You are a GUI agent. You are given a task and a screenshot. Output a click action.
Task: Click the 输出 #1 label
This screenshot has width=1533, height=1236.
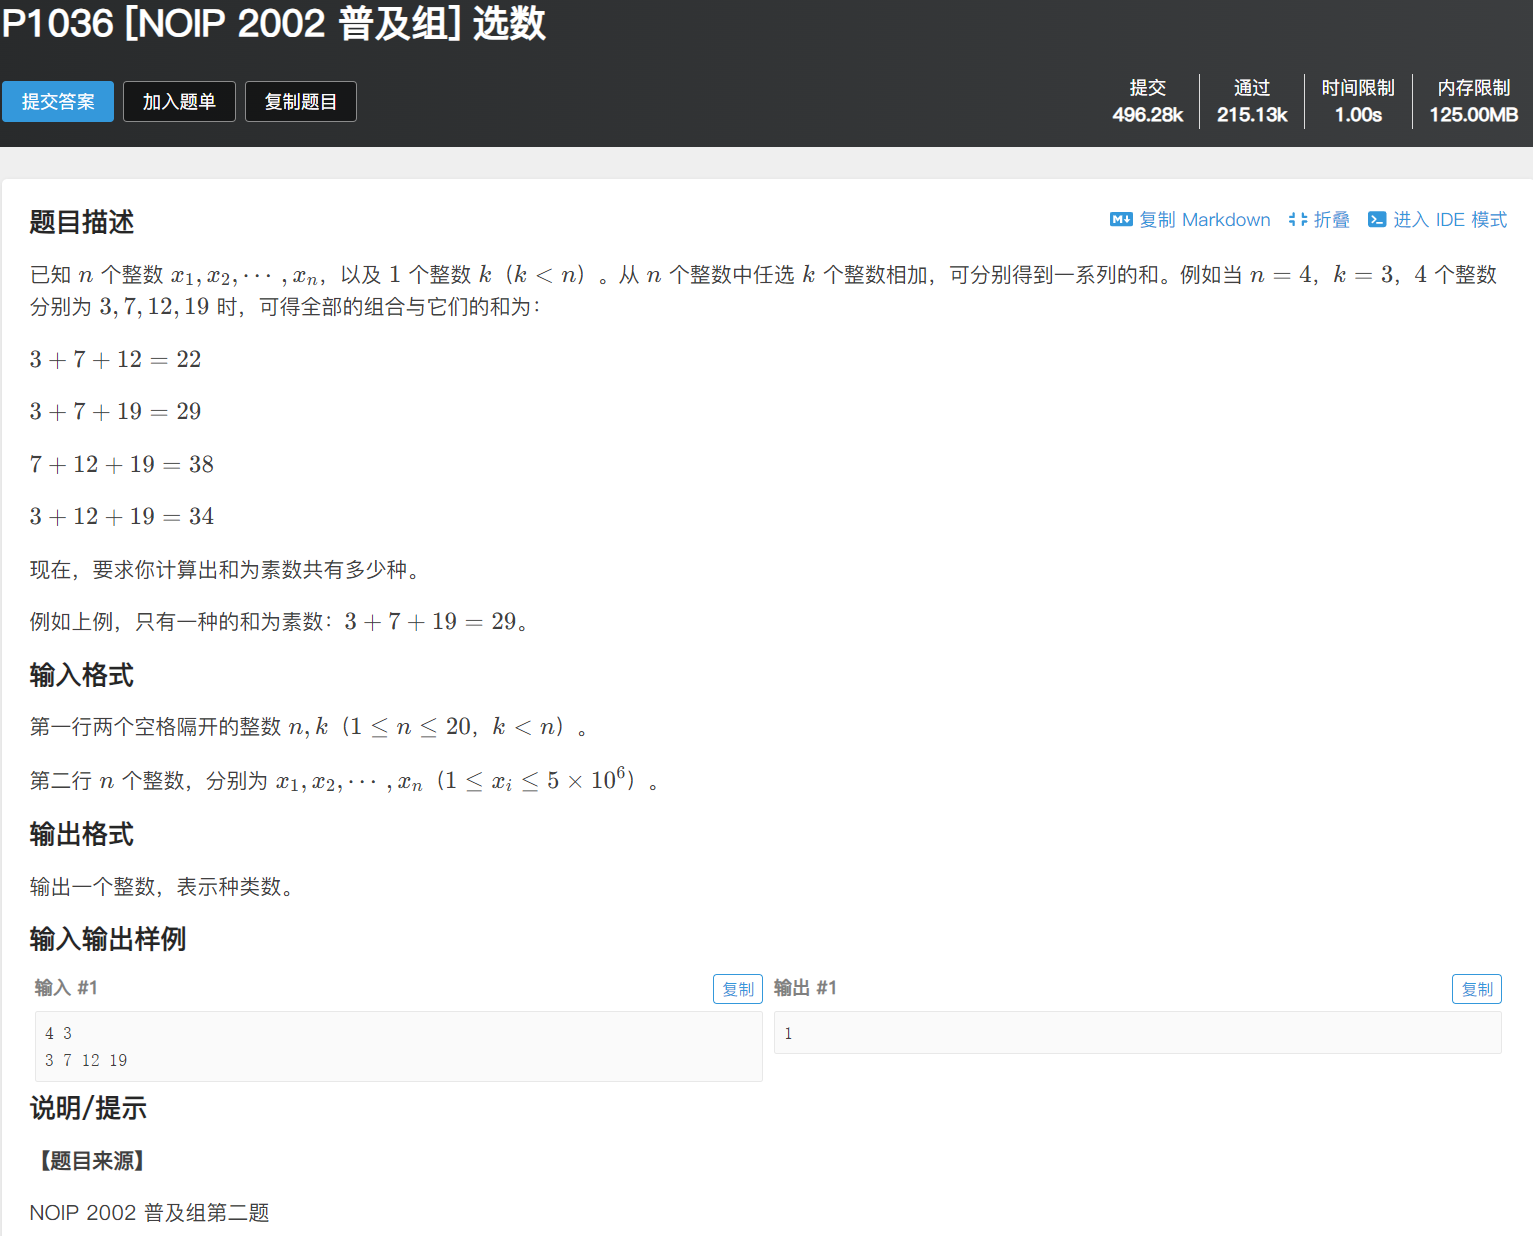pos(805,988)
